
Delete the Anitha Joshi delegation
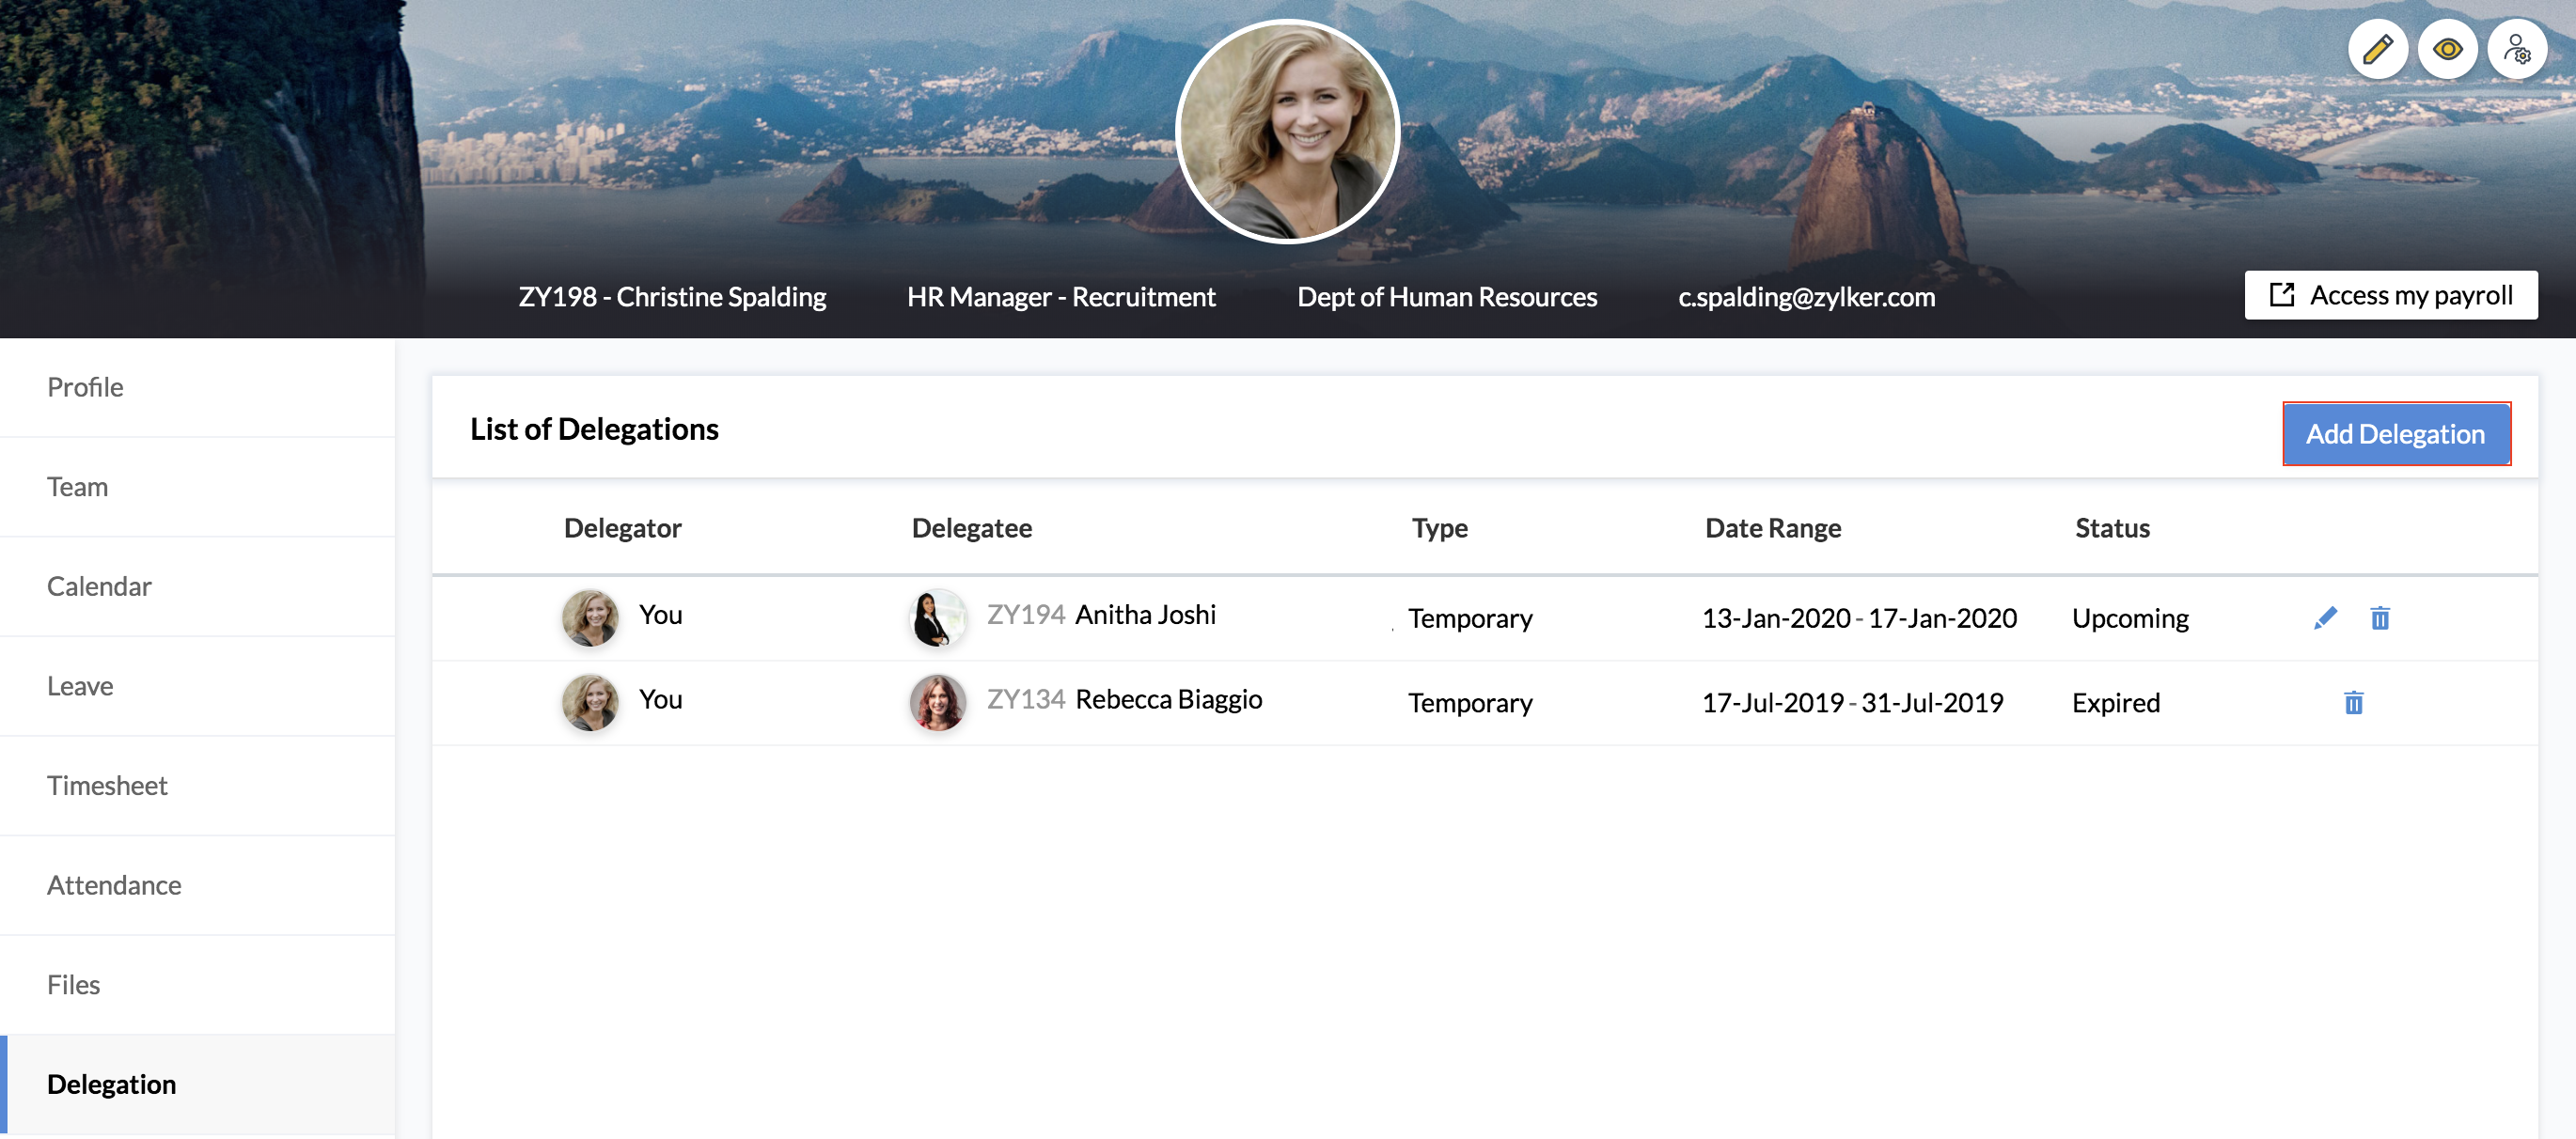(x=2380, y=618)
